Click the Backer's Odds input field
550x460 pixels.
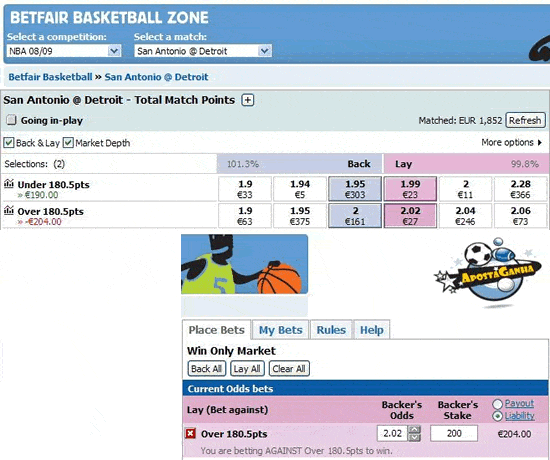[392, 433]
